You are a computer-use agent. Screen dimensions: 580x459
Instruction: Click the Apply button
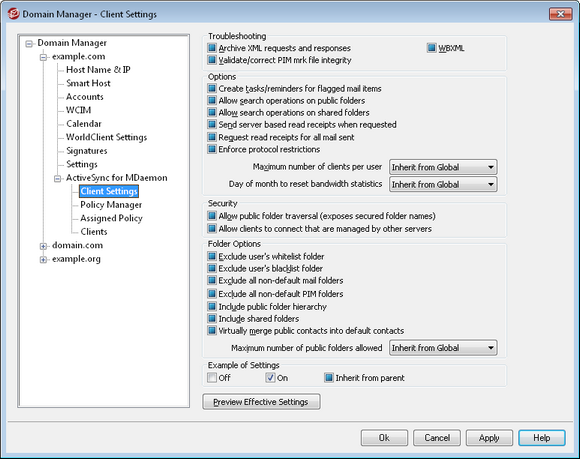click(x=489, y=438)
